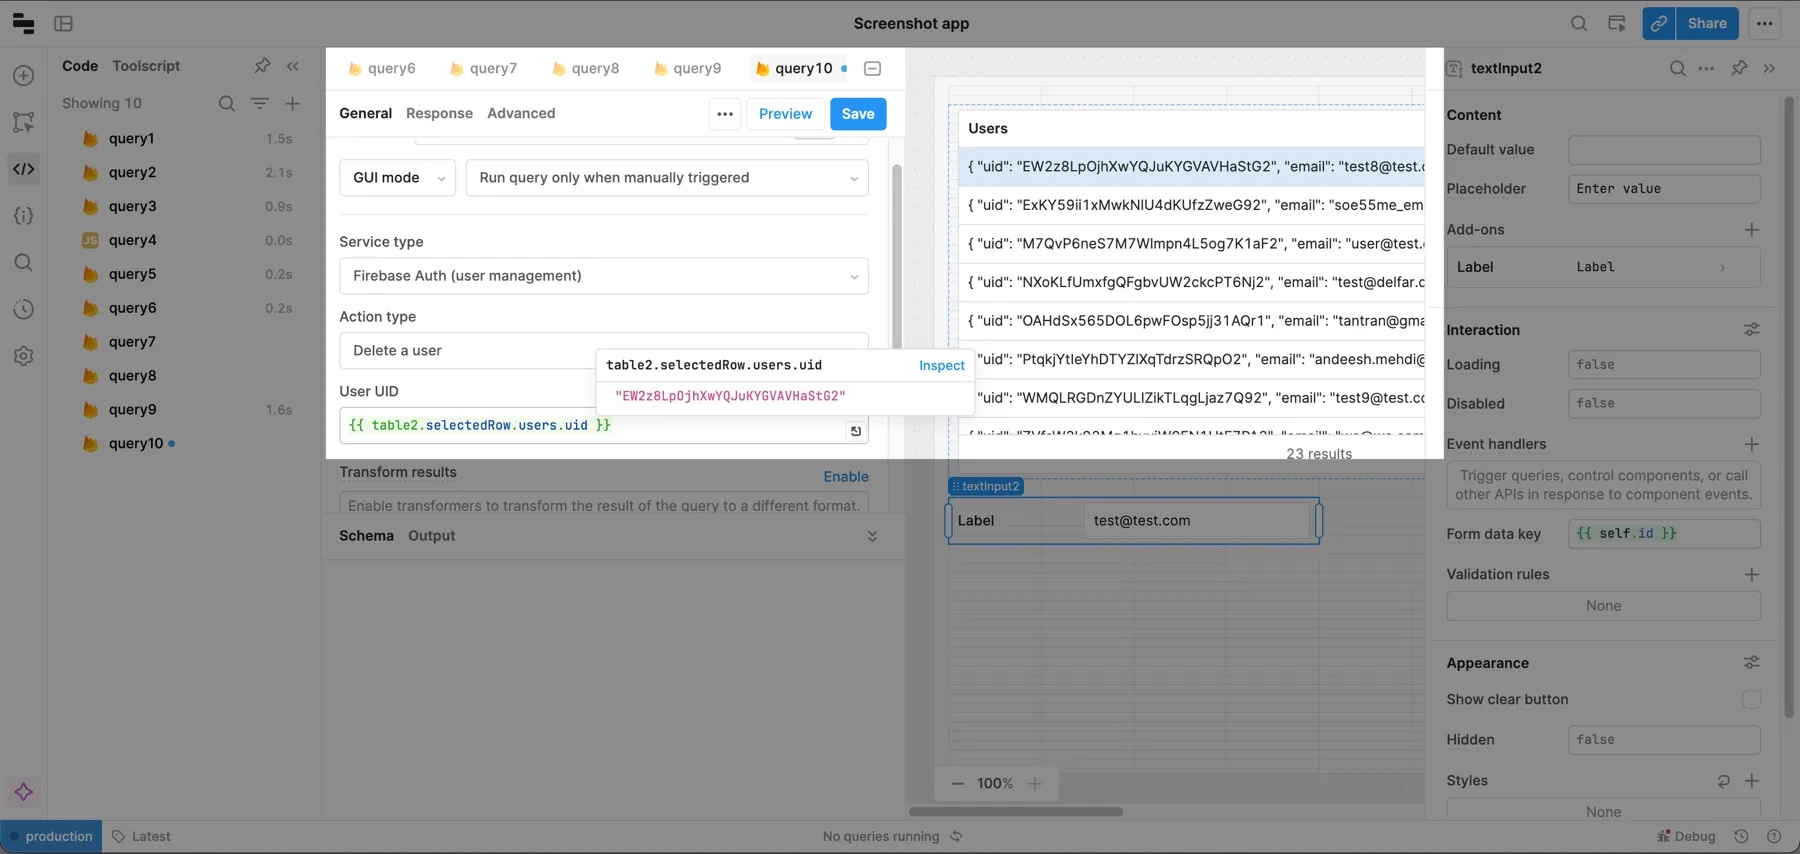Collapse the Code panel with double chevron

tap(293, 66)
